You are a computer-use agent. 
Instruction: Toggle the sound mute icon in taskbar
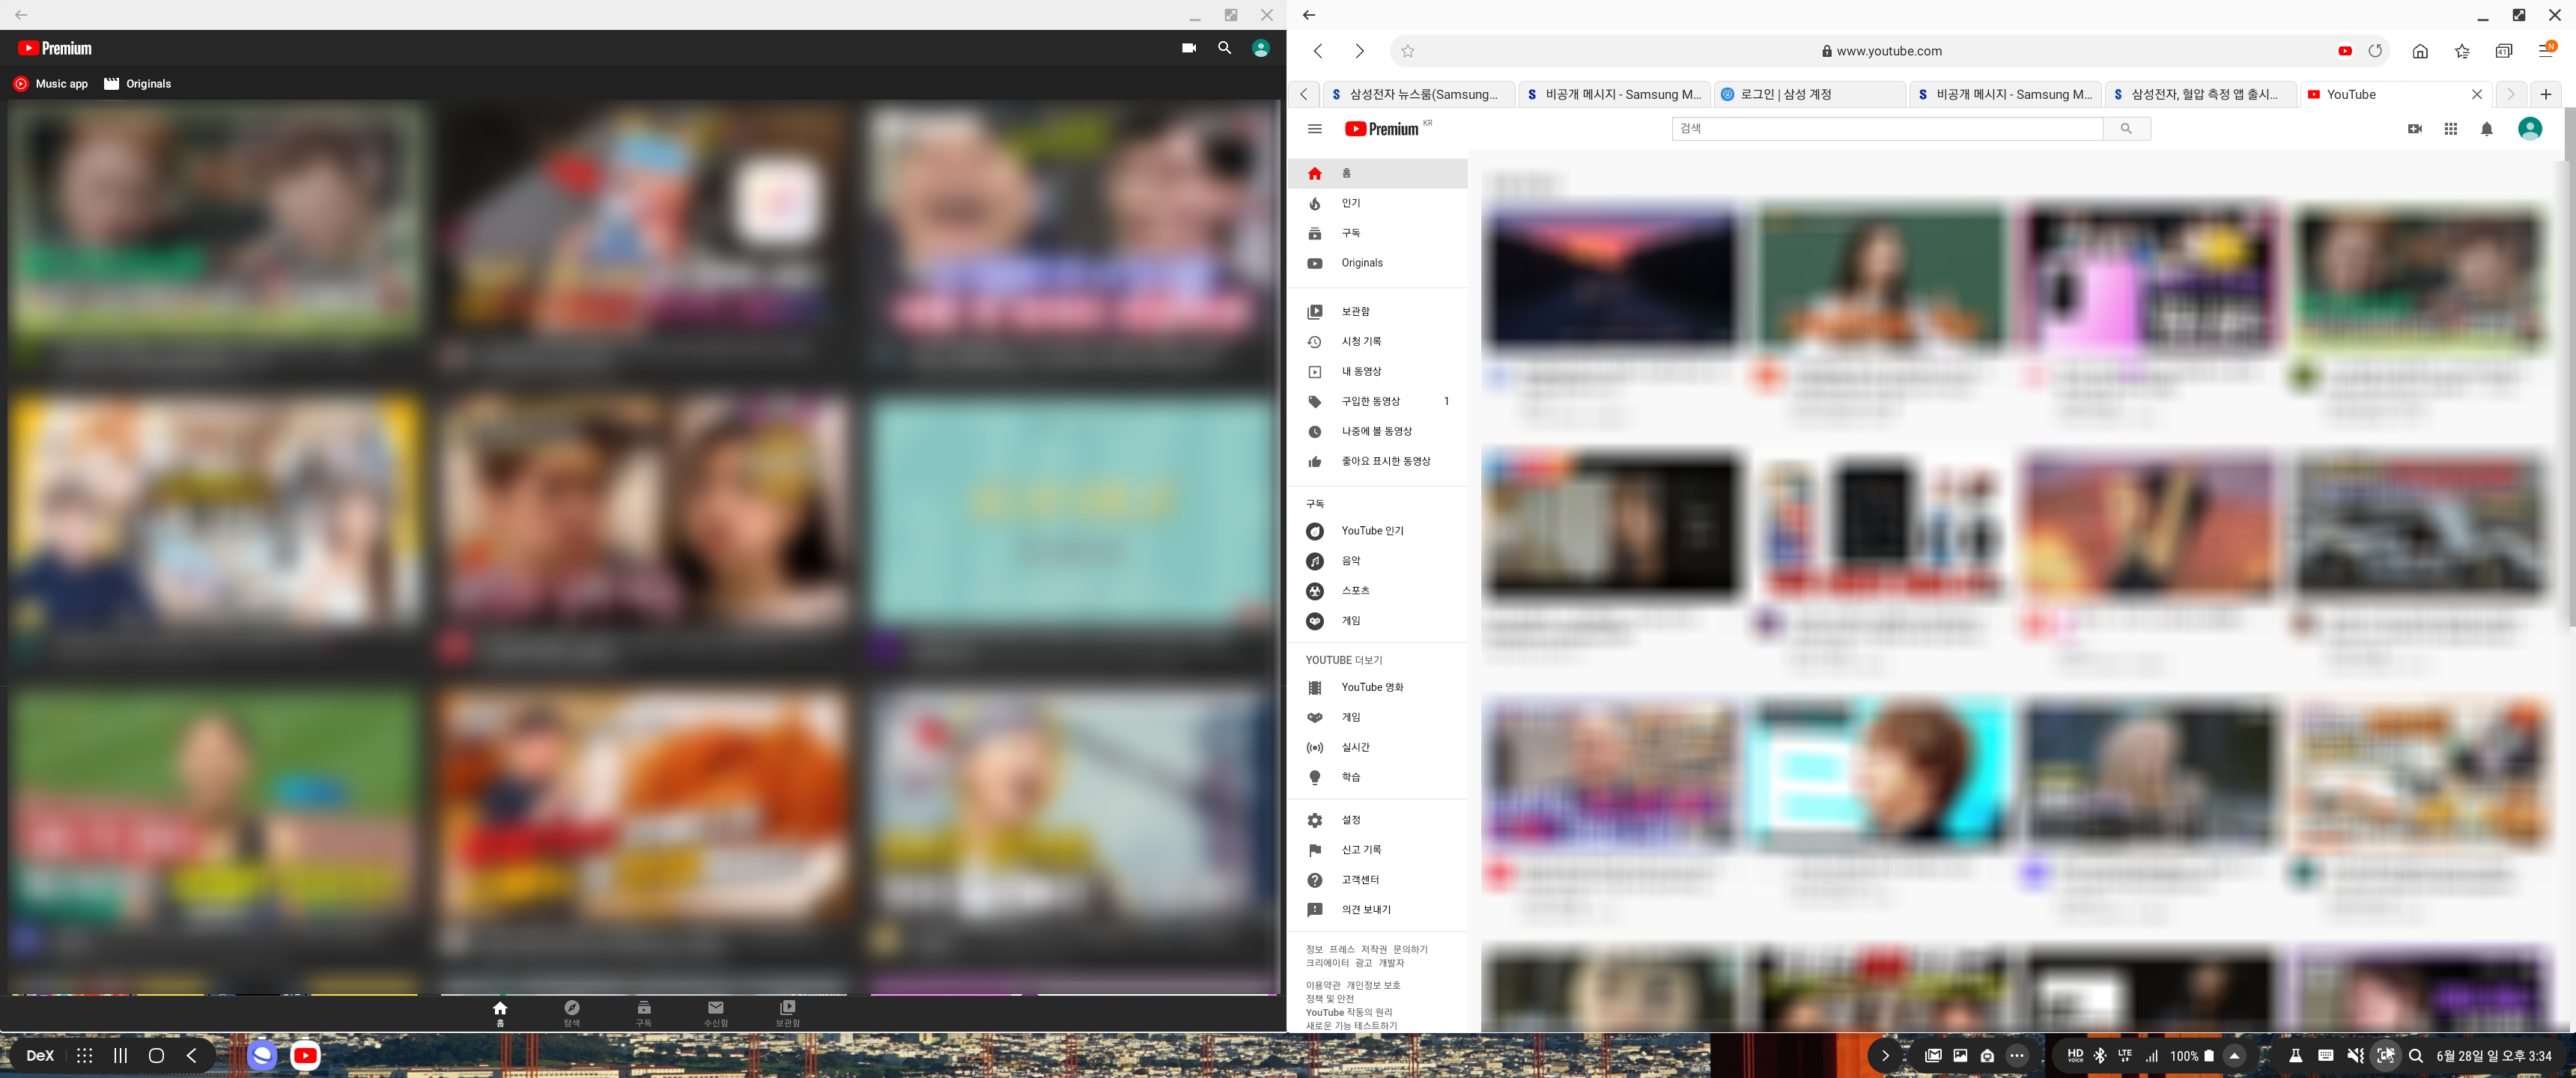point(2355,1055)
